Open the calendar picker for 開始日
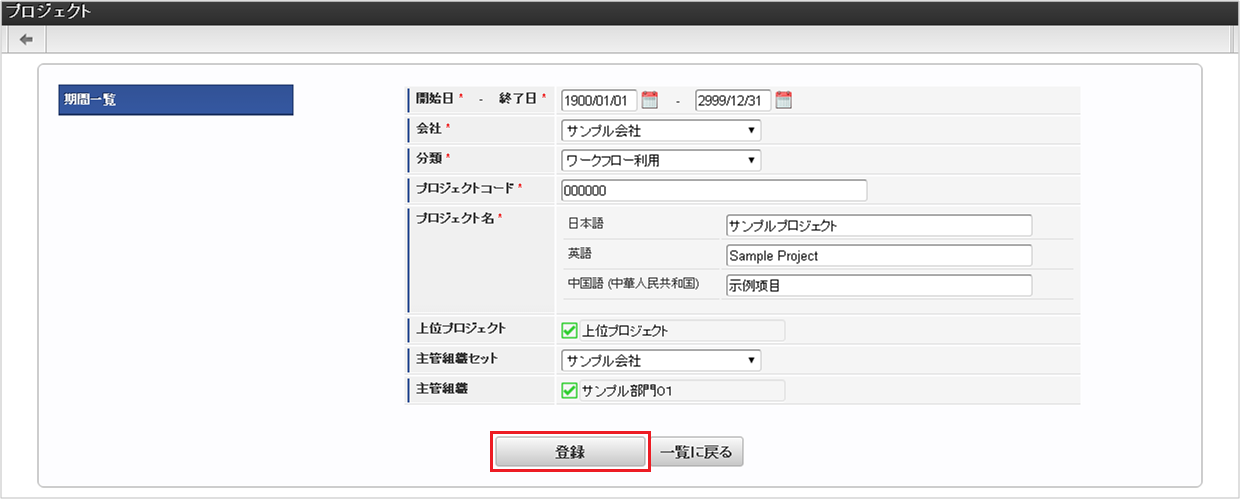 [x=650, y=100]
